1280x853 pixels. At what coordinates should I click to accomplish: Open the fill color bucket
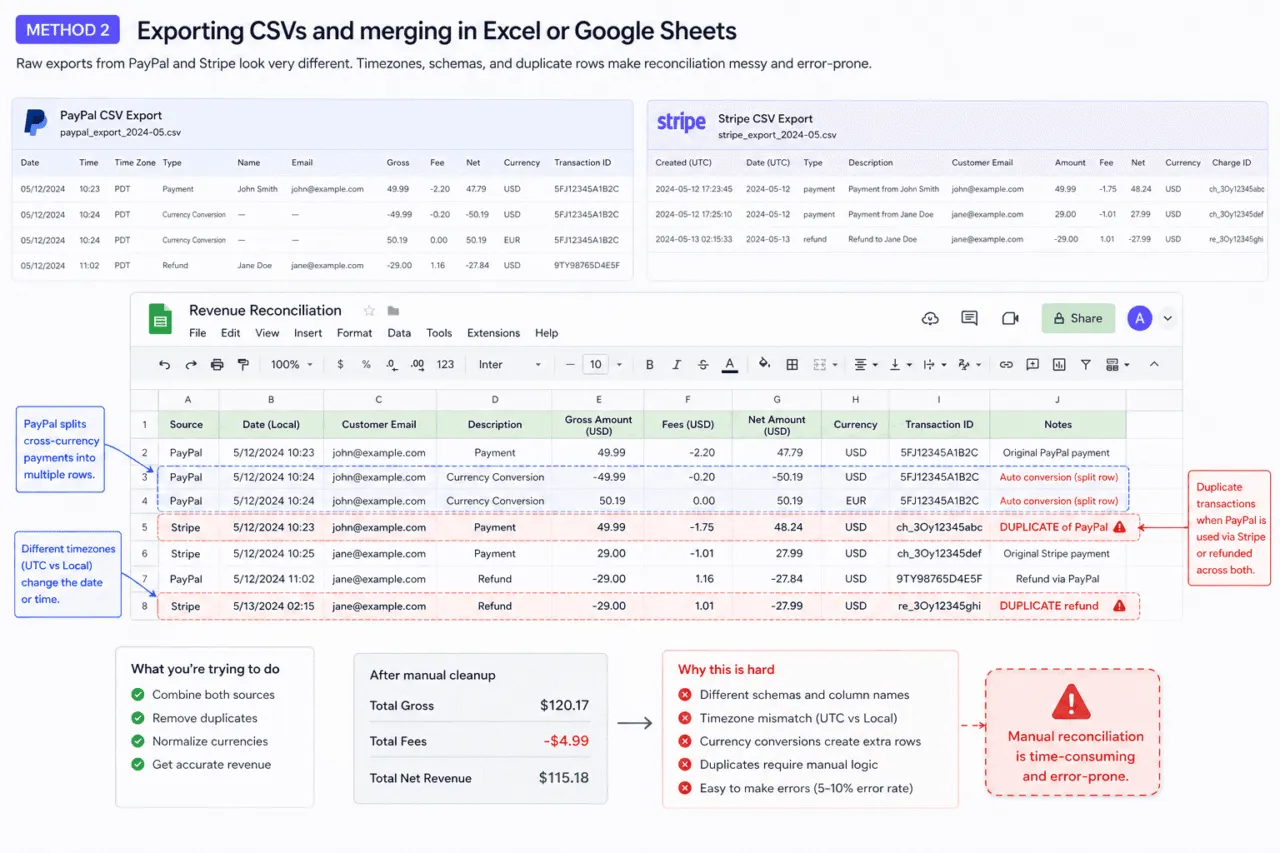(765, 365)
